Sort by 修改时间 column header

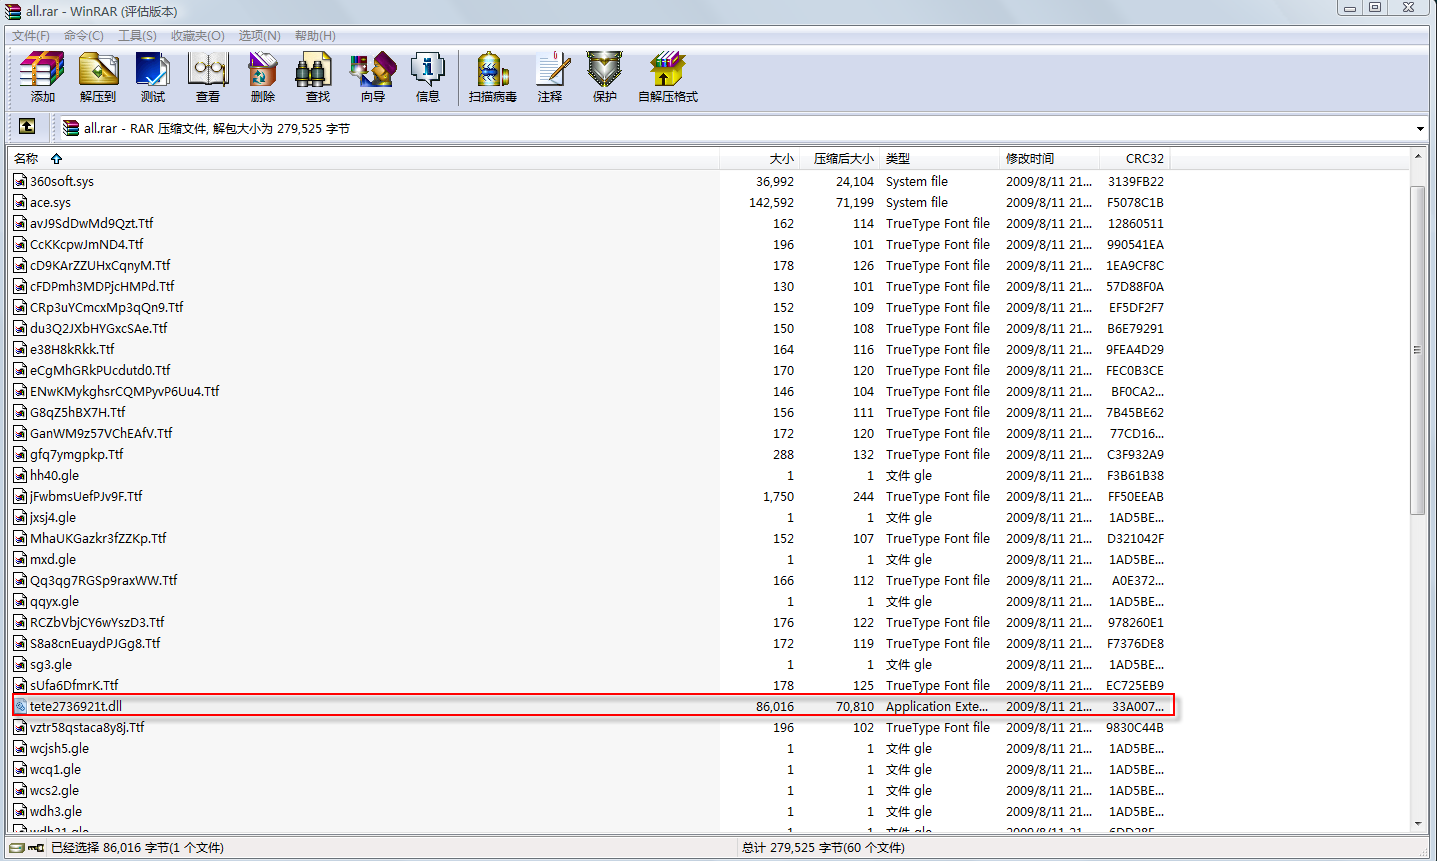click(1049, 158)
